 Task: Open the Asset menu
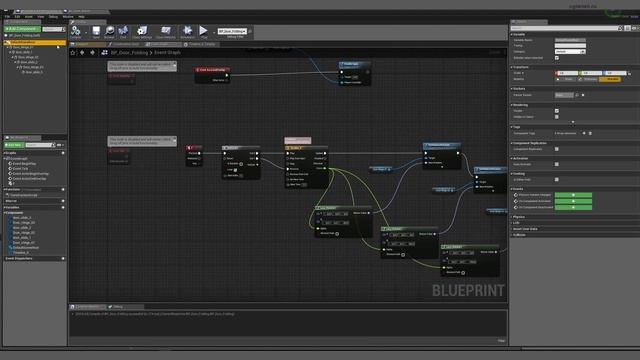(29, 17)
